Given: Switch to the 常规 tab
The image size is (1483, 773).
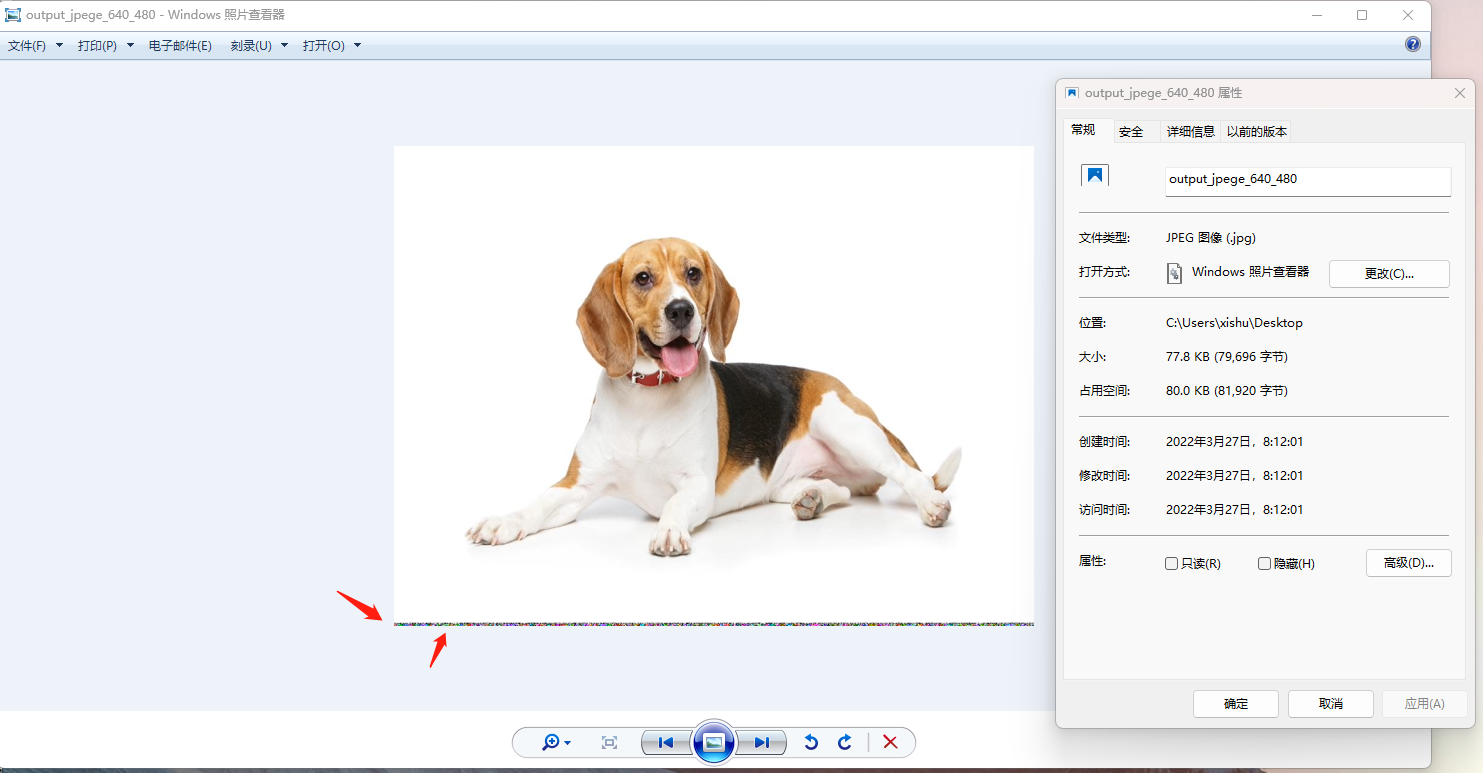Looking at the screenshot, I should 1083,130.
